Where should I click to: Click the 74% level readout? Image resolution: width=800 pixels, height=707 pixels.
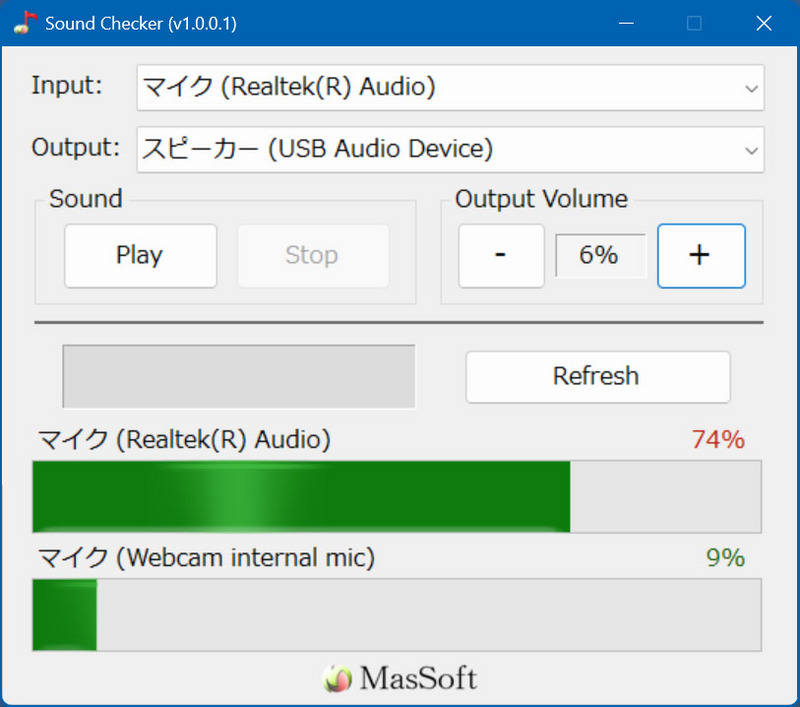(718, 439)
